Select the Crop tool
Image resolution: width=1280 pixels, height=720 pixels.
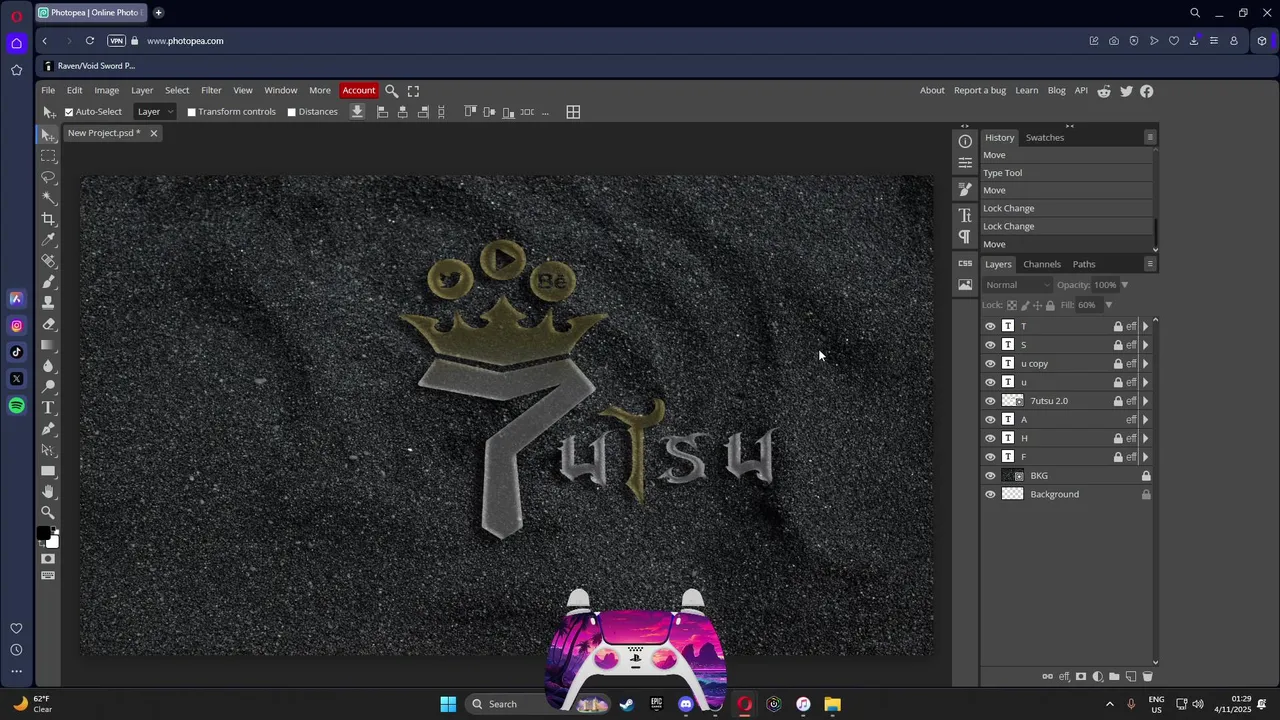(48, 219)
